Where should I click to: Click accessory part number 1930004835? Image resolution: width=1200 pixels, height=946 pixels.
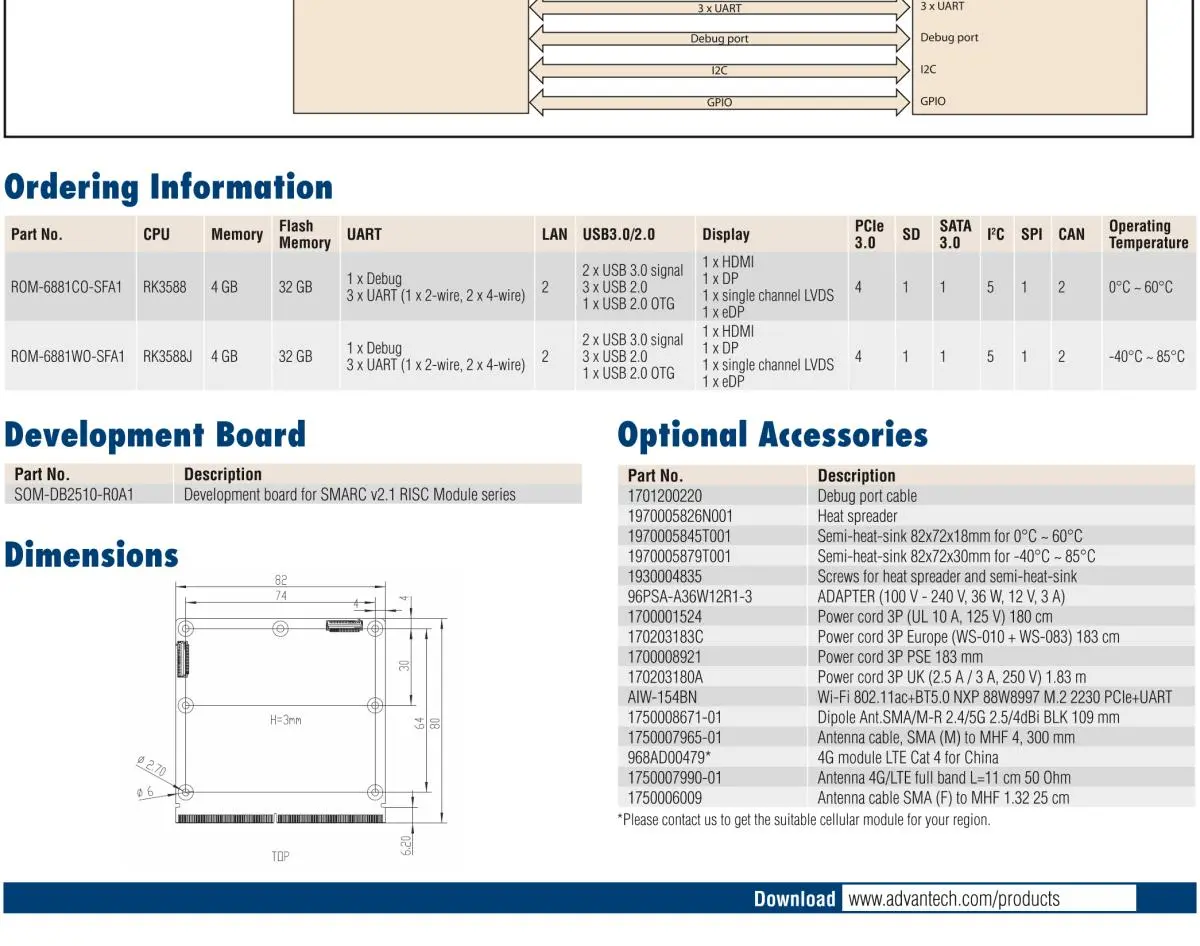click(665, 576)
